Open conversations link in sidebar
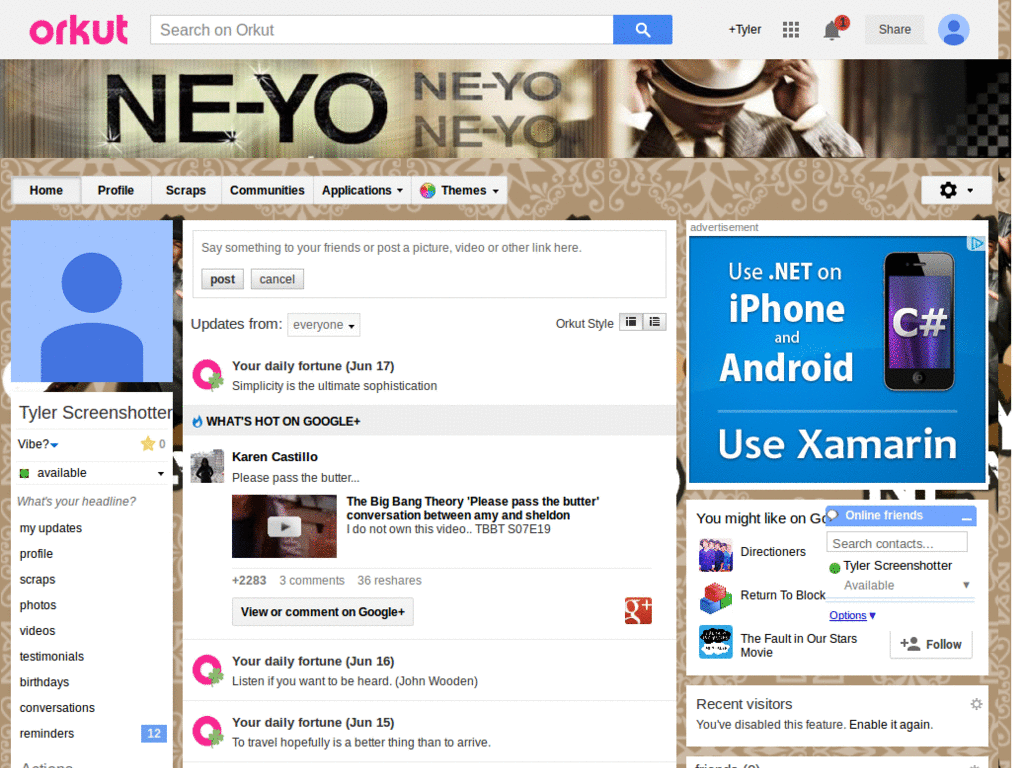 pos(57,708)
